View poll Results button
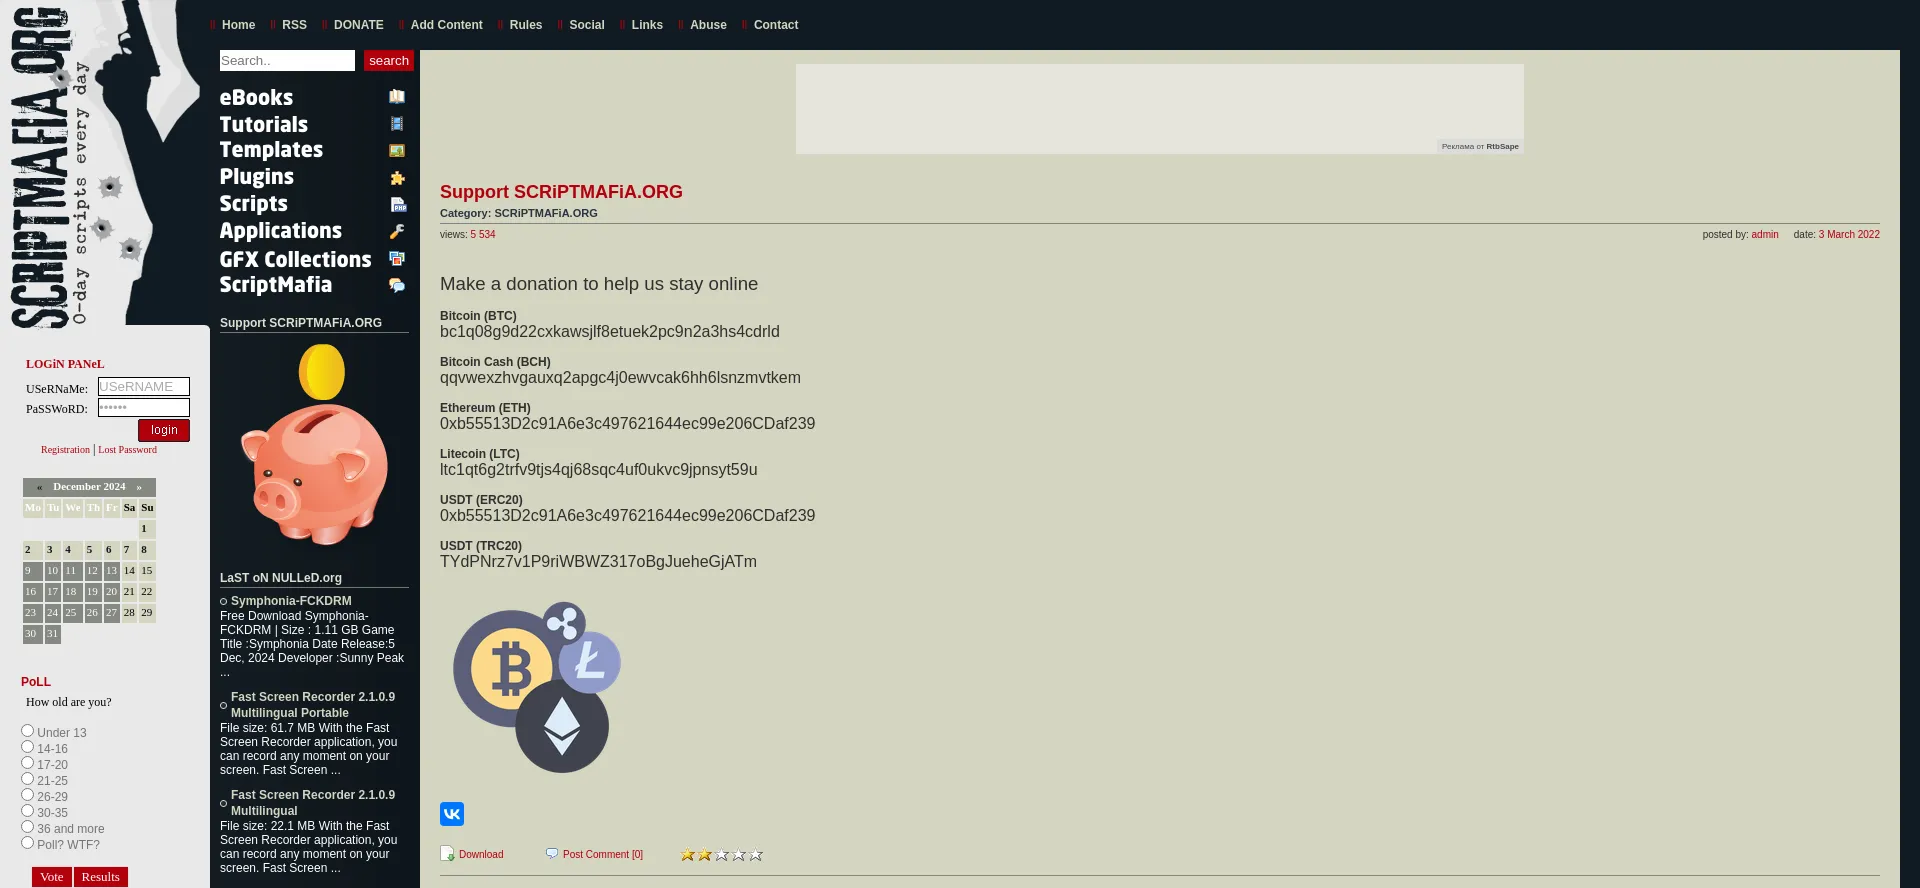The width and height of the screenshot is (1920, 888). click(x=101, y=877)
